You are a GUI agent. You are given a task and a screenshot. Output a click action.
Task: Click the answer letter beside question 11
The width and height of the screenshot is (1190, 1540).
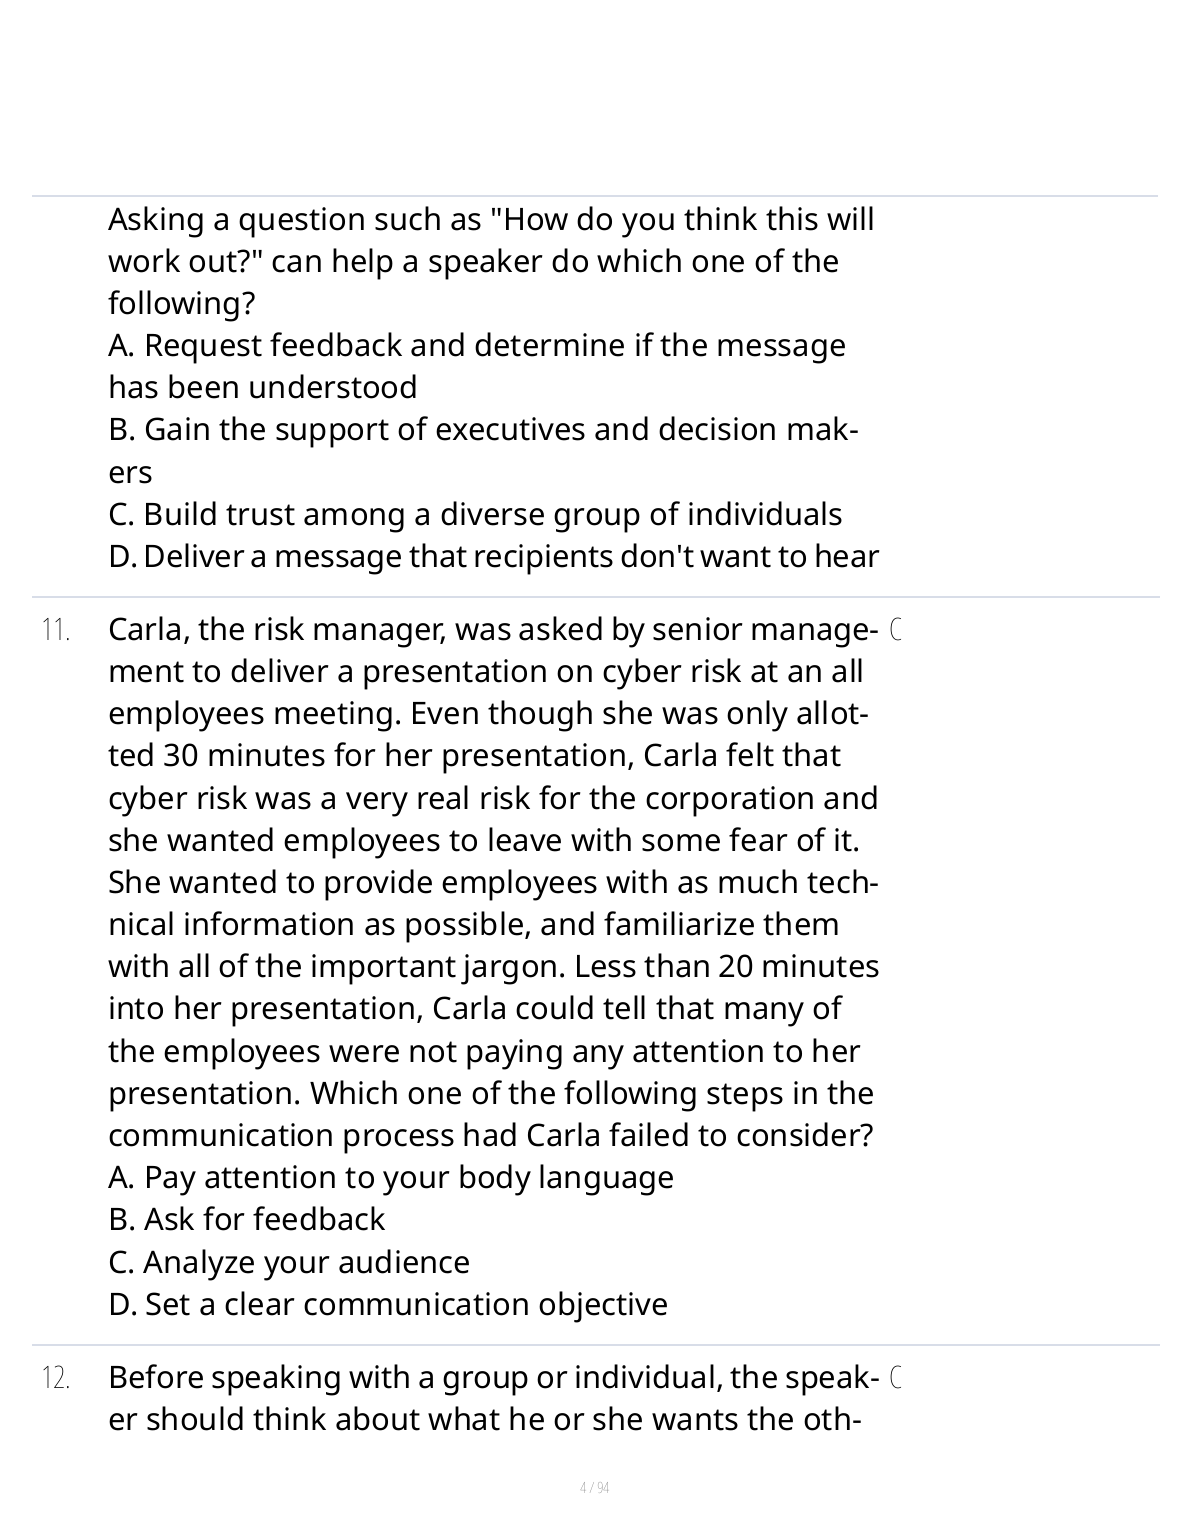tap(896, 630)
